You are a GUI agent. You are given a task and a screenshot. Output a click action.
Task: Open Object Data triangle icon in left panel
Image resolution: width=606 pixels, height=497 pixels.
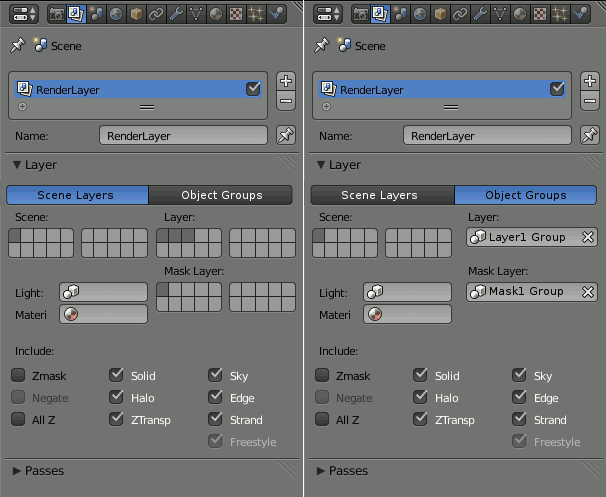(196, 14)
